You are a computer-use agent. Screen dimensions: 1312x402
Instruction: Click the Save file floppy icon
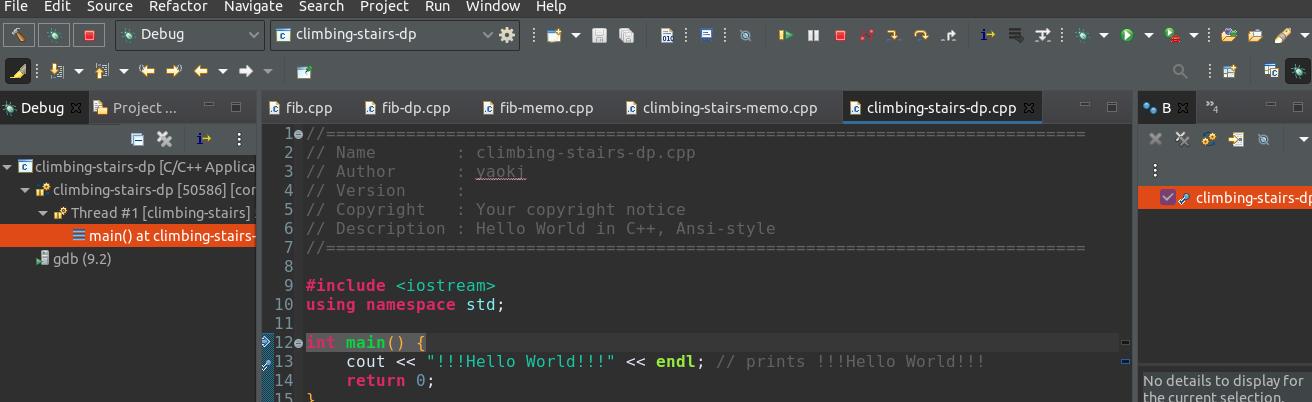tap(600, 35)
